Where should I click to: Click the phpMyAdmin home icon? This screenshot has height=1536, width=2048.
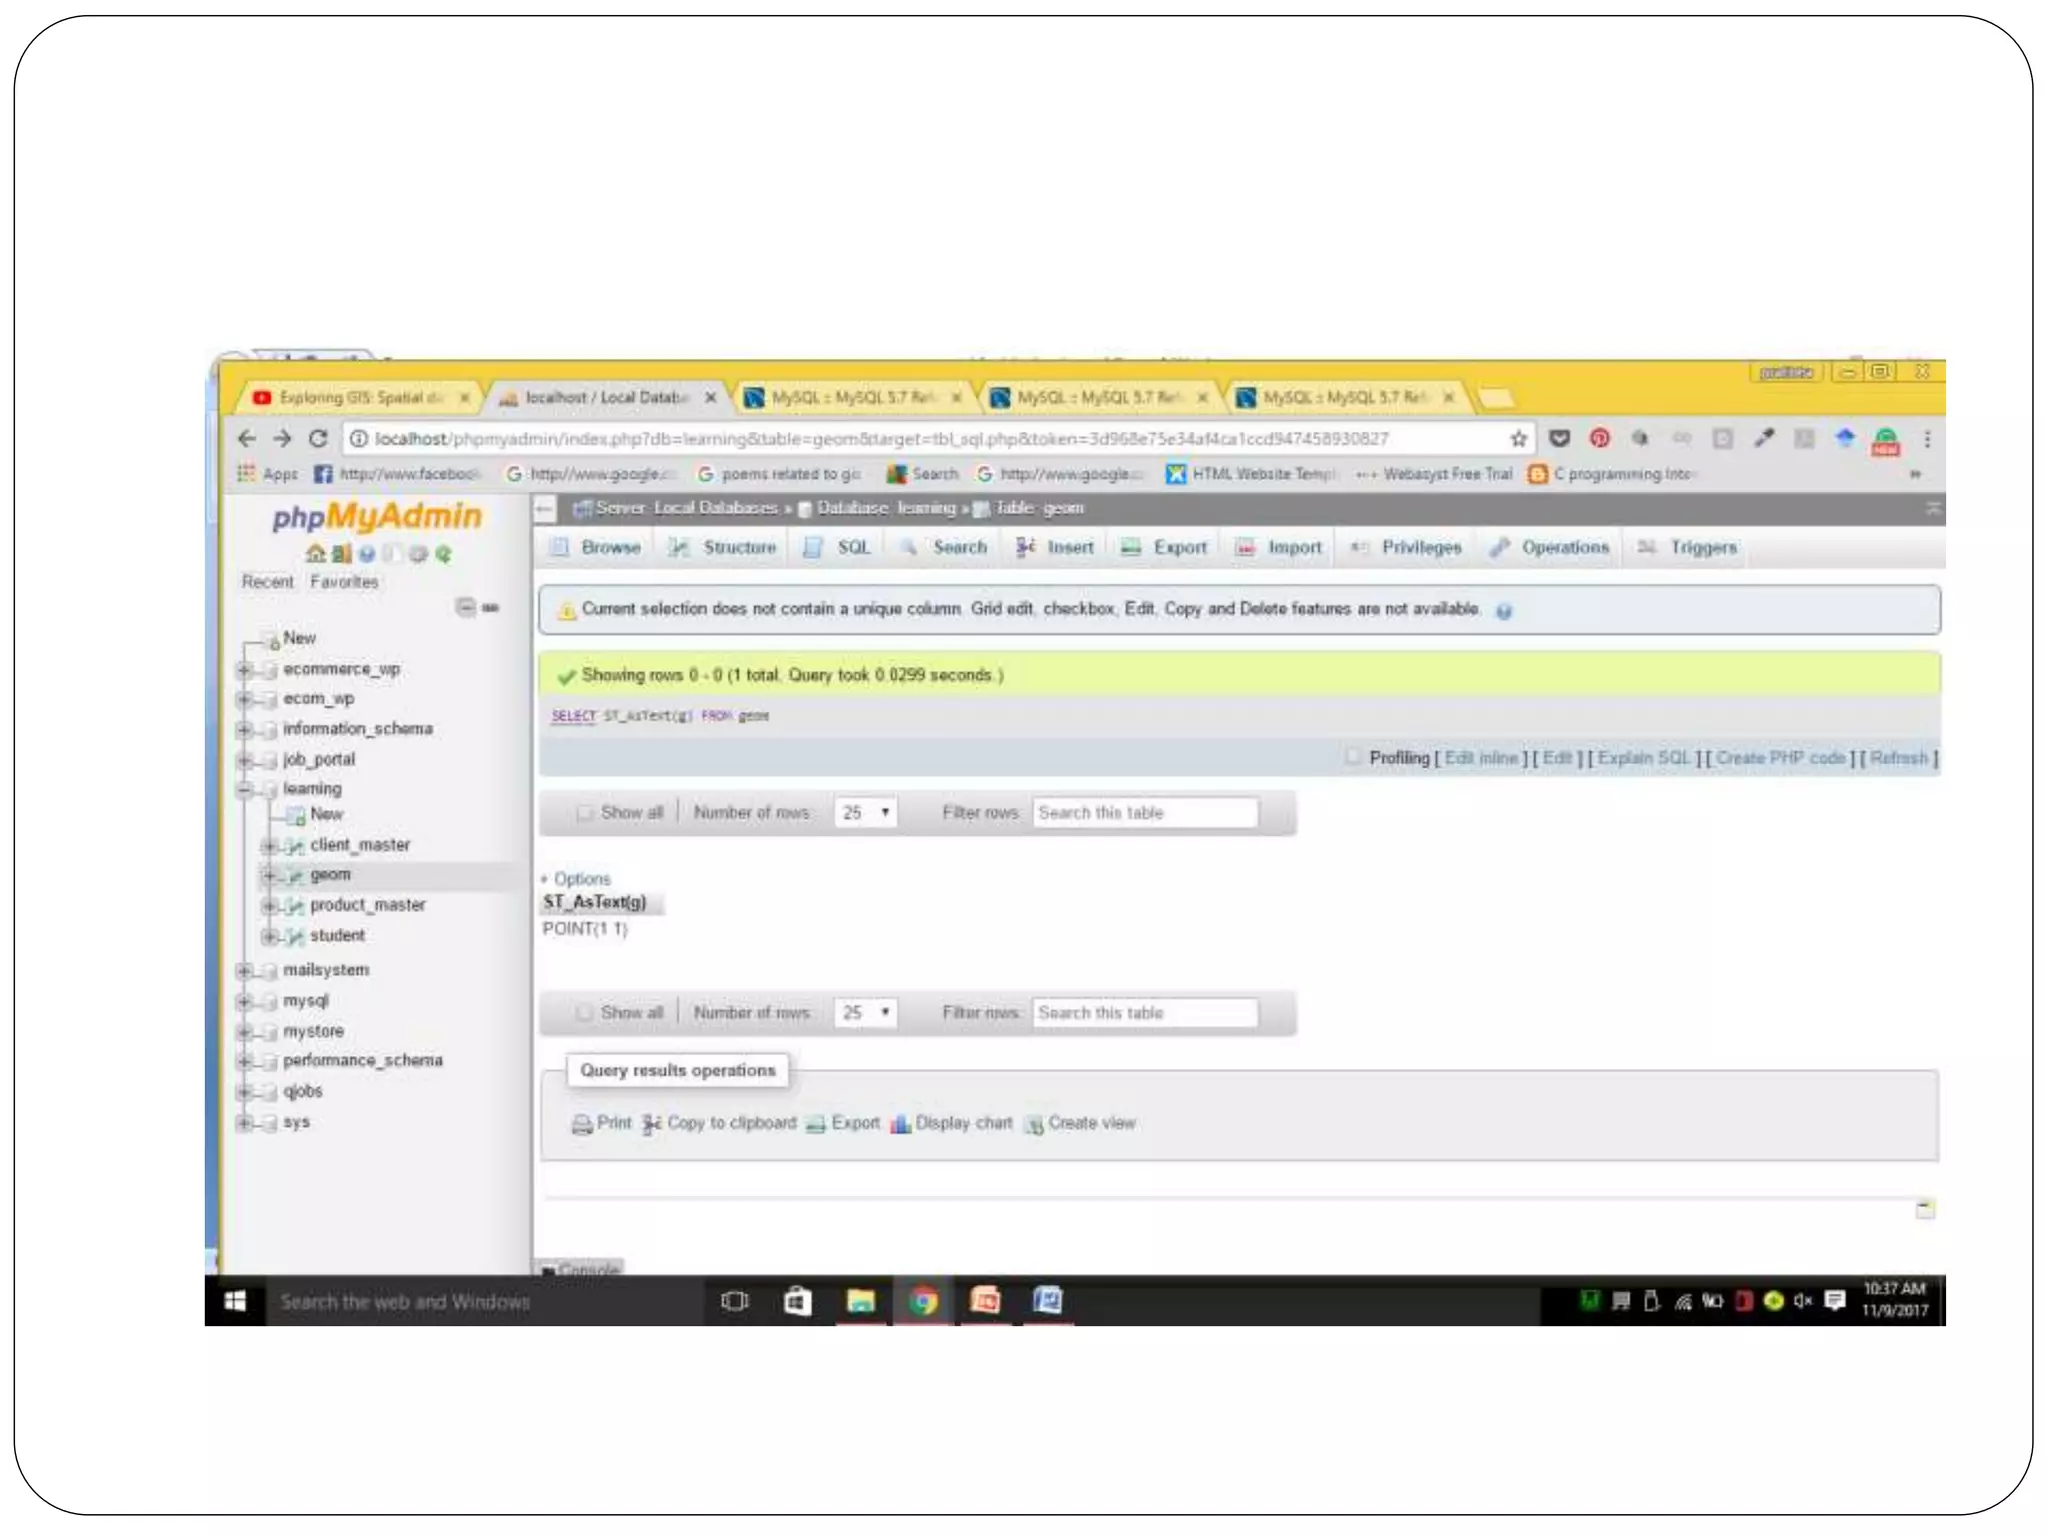[x=315, y=553]
